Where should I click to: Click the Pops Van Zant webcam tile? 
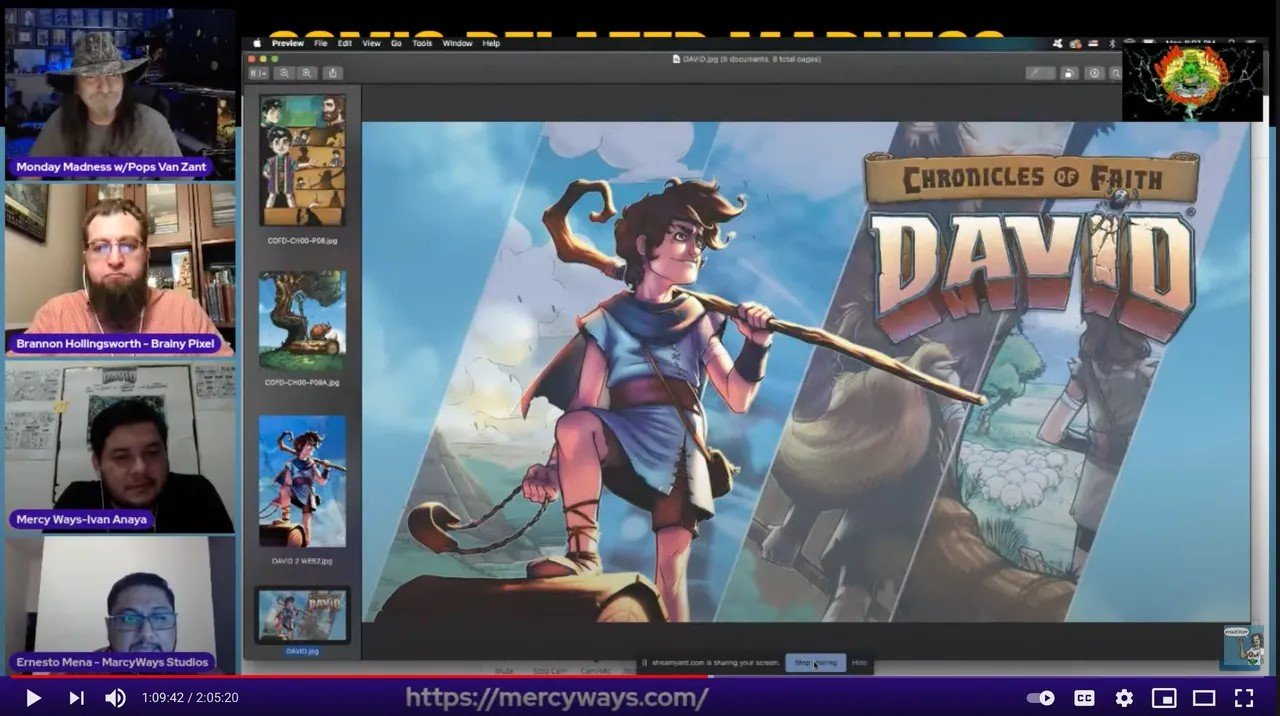[x=120, y=94]
